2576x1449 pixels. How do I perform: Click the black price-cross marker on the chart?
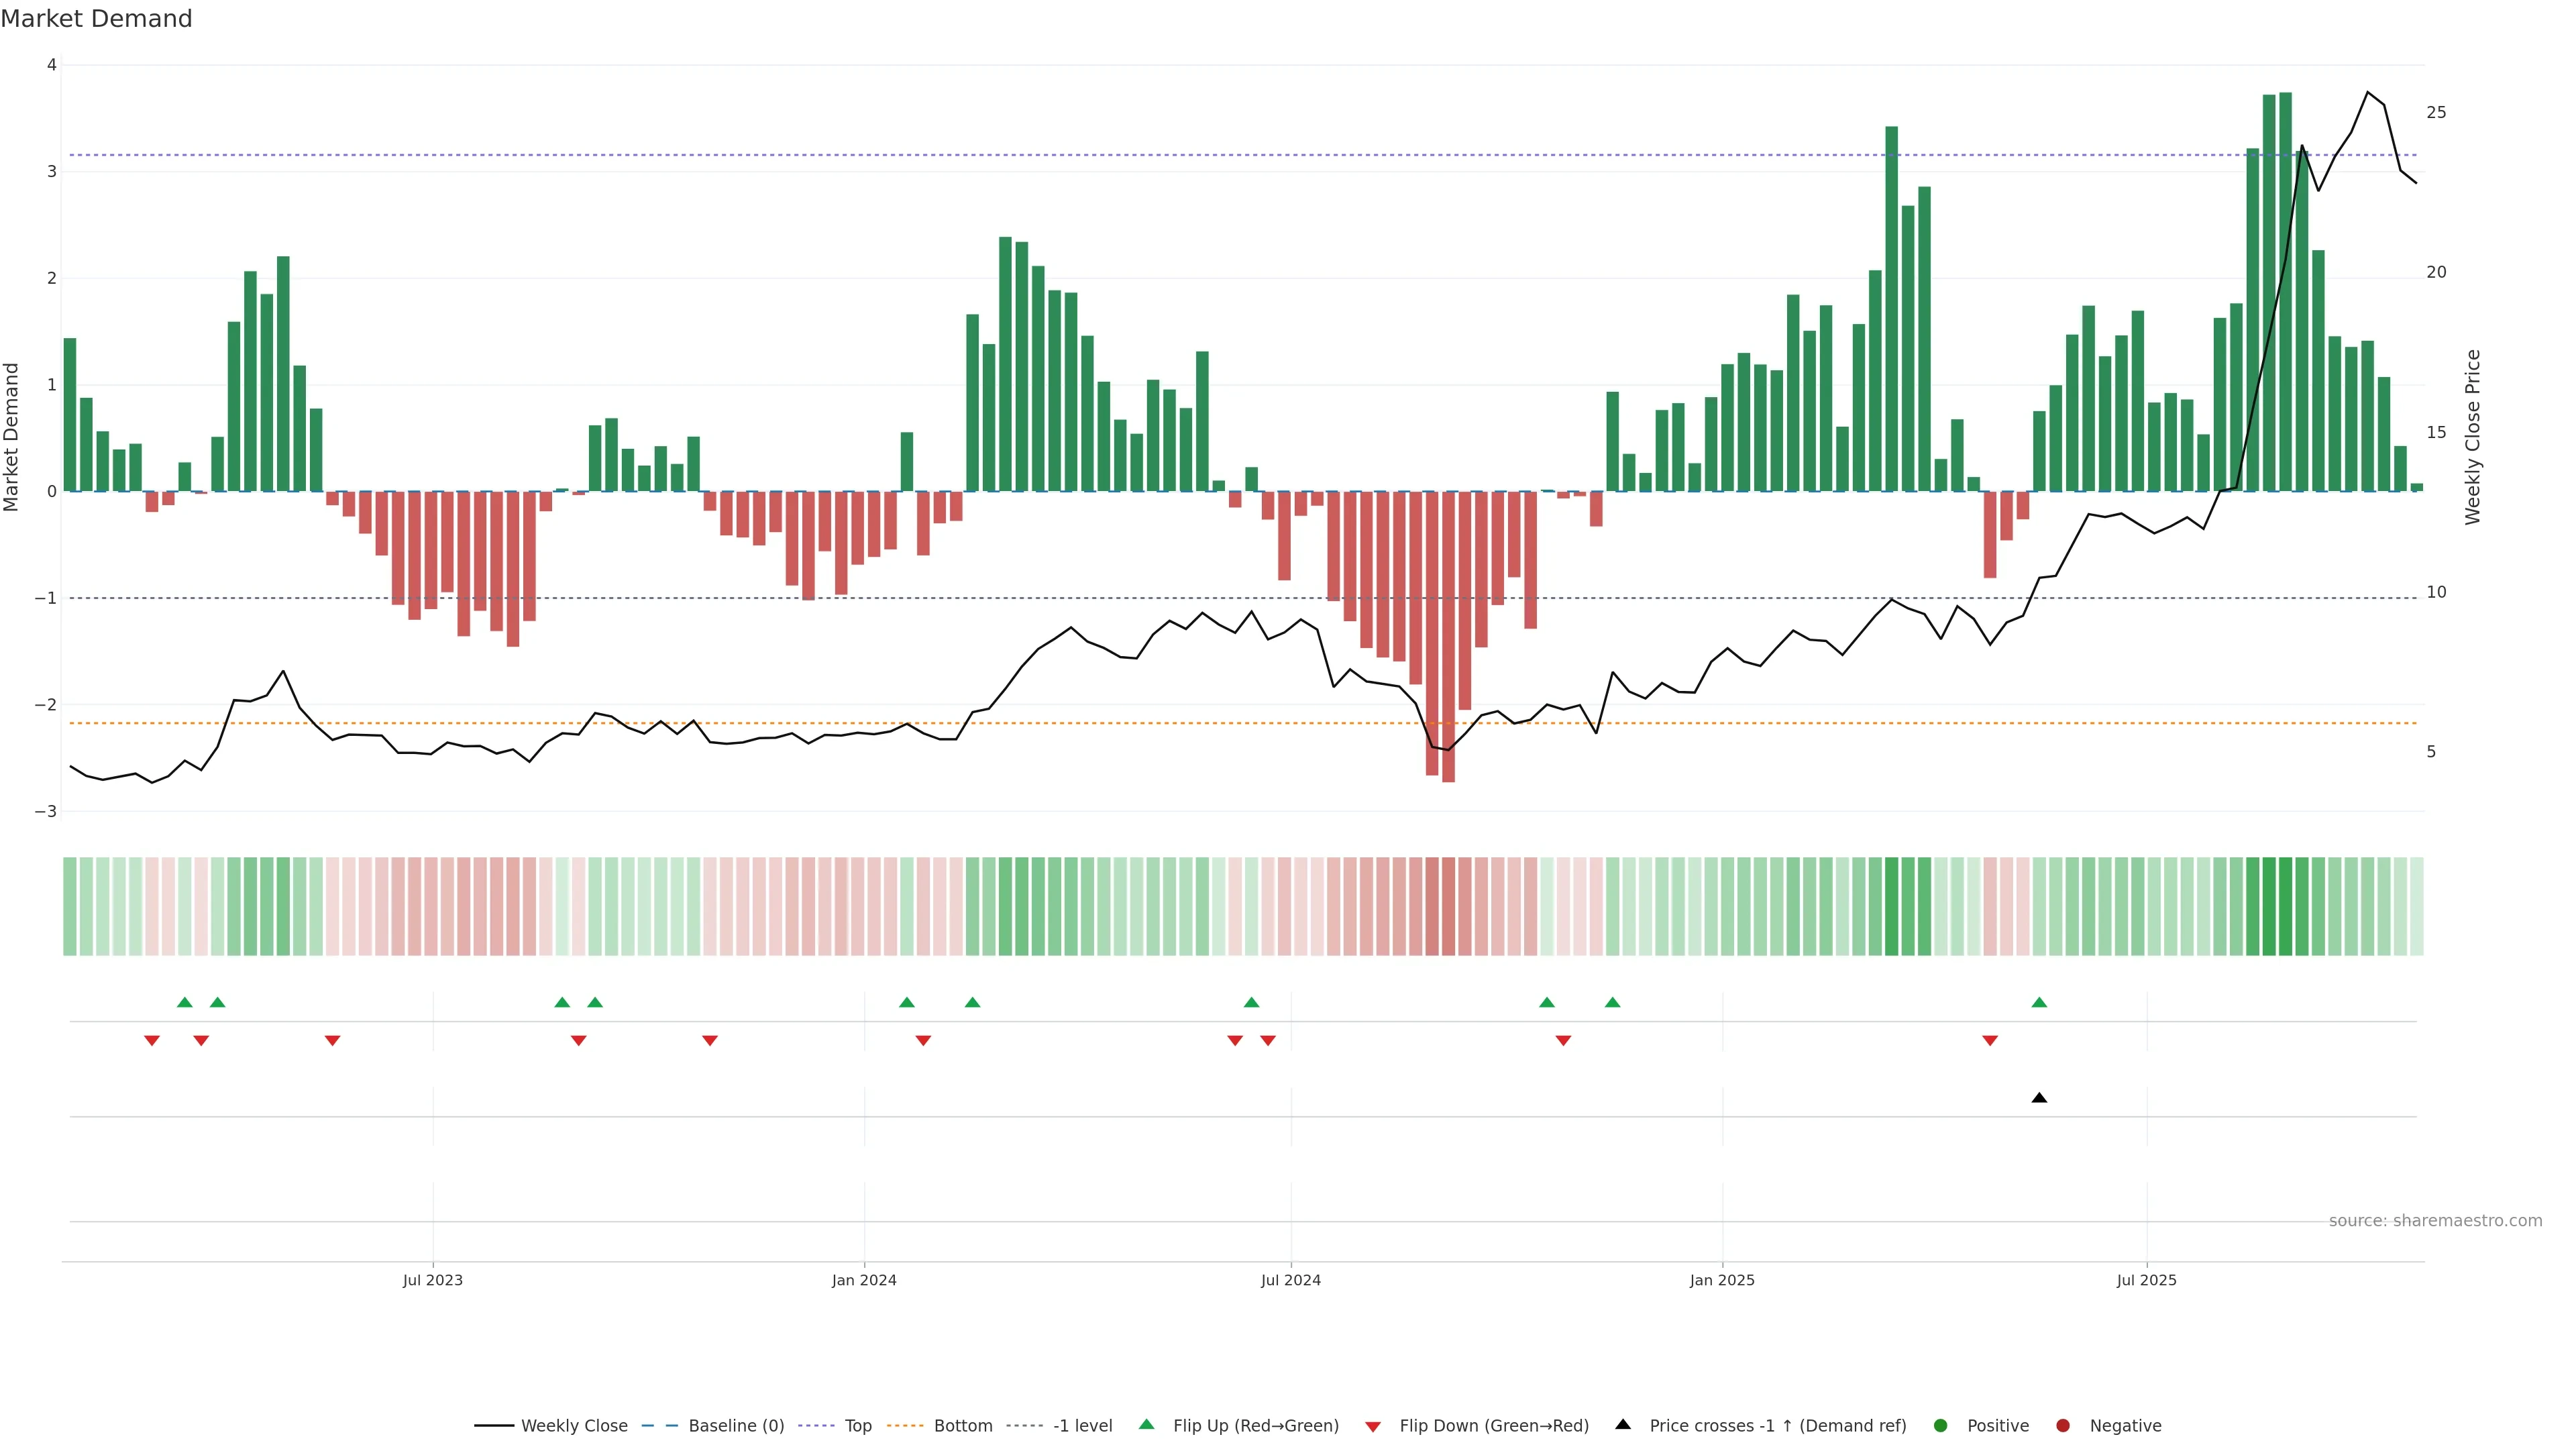2039,1098
